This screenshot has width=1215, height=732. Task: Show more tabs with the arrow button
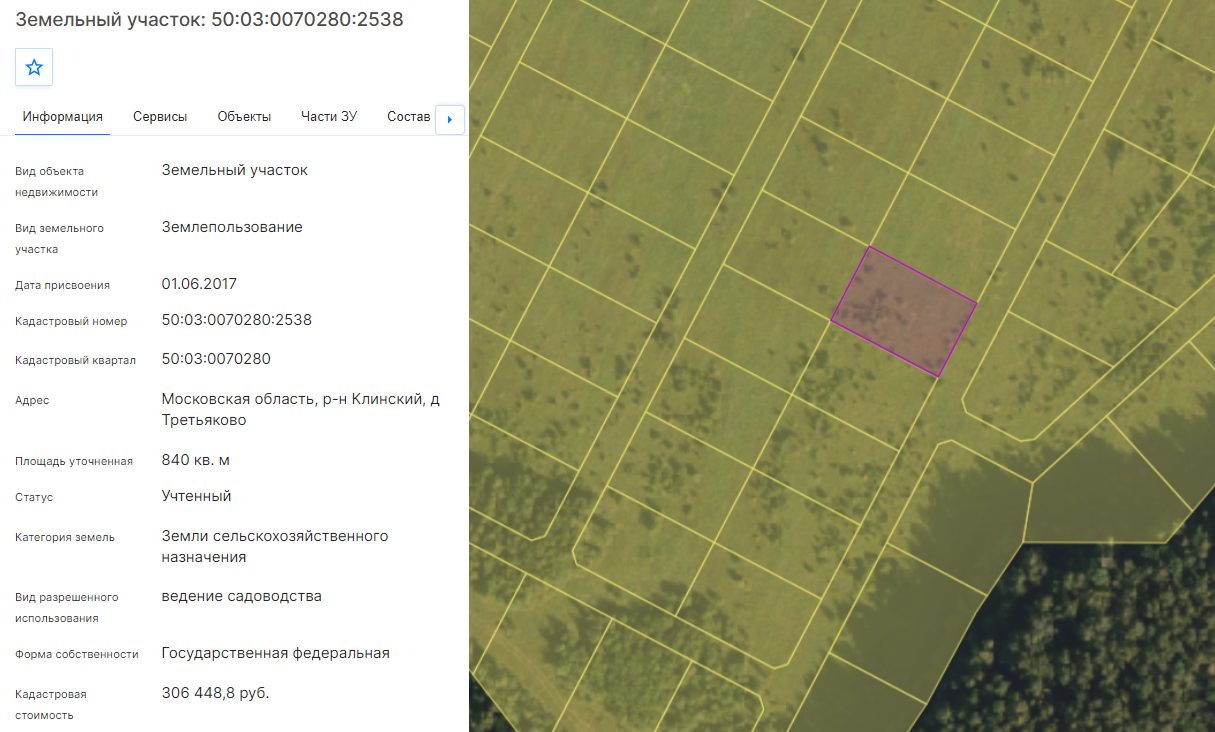tap(450, 119)
